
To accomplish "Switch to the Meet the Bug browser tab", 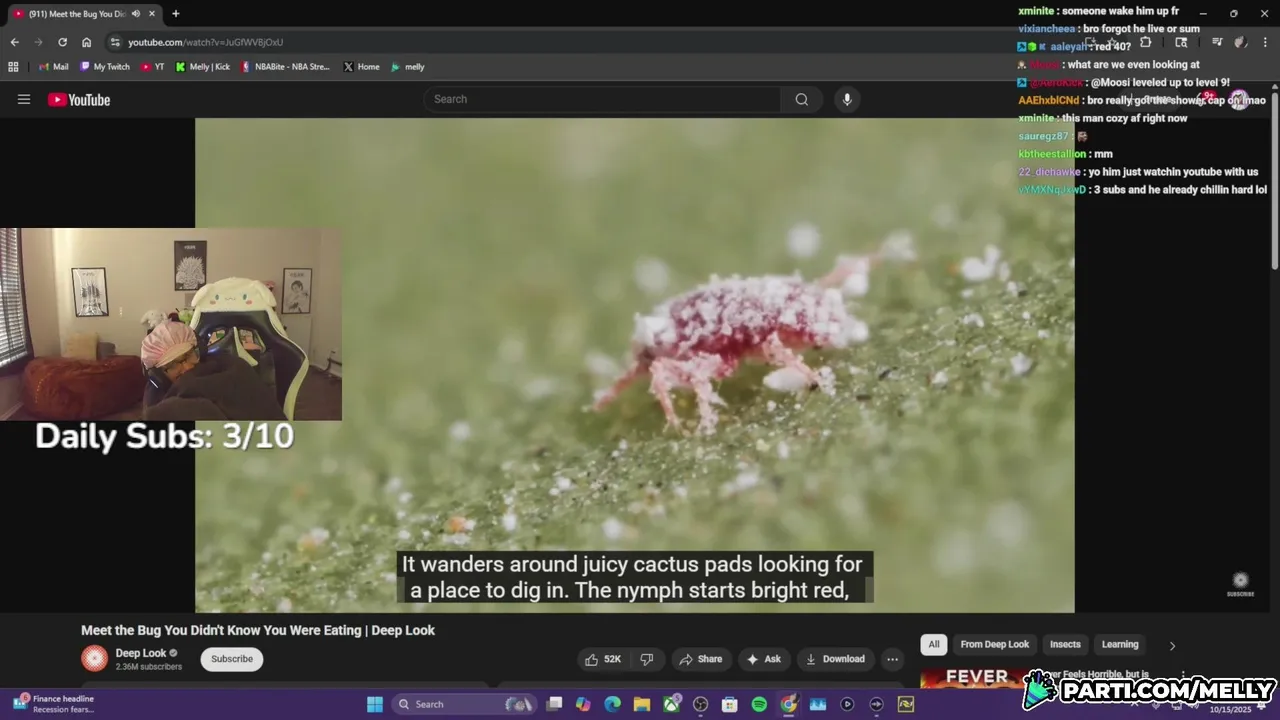I will 82,14.
